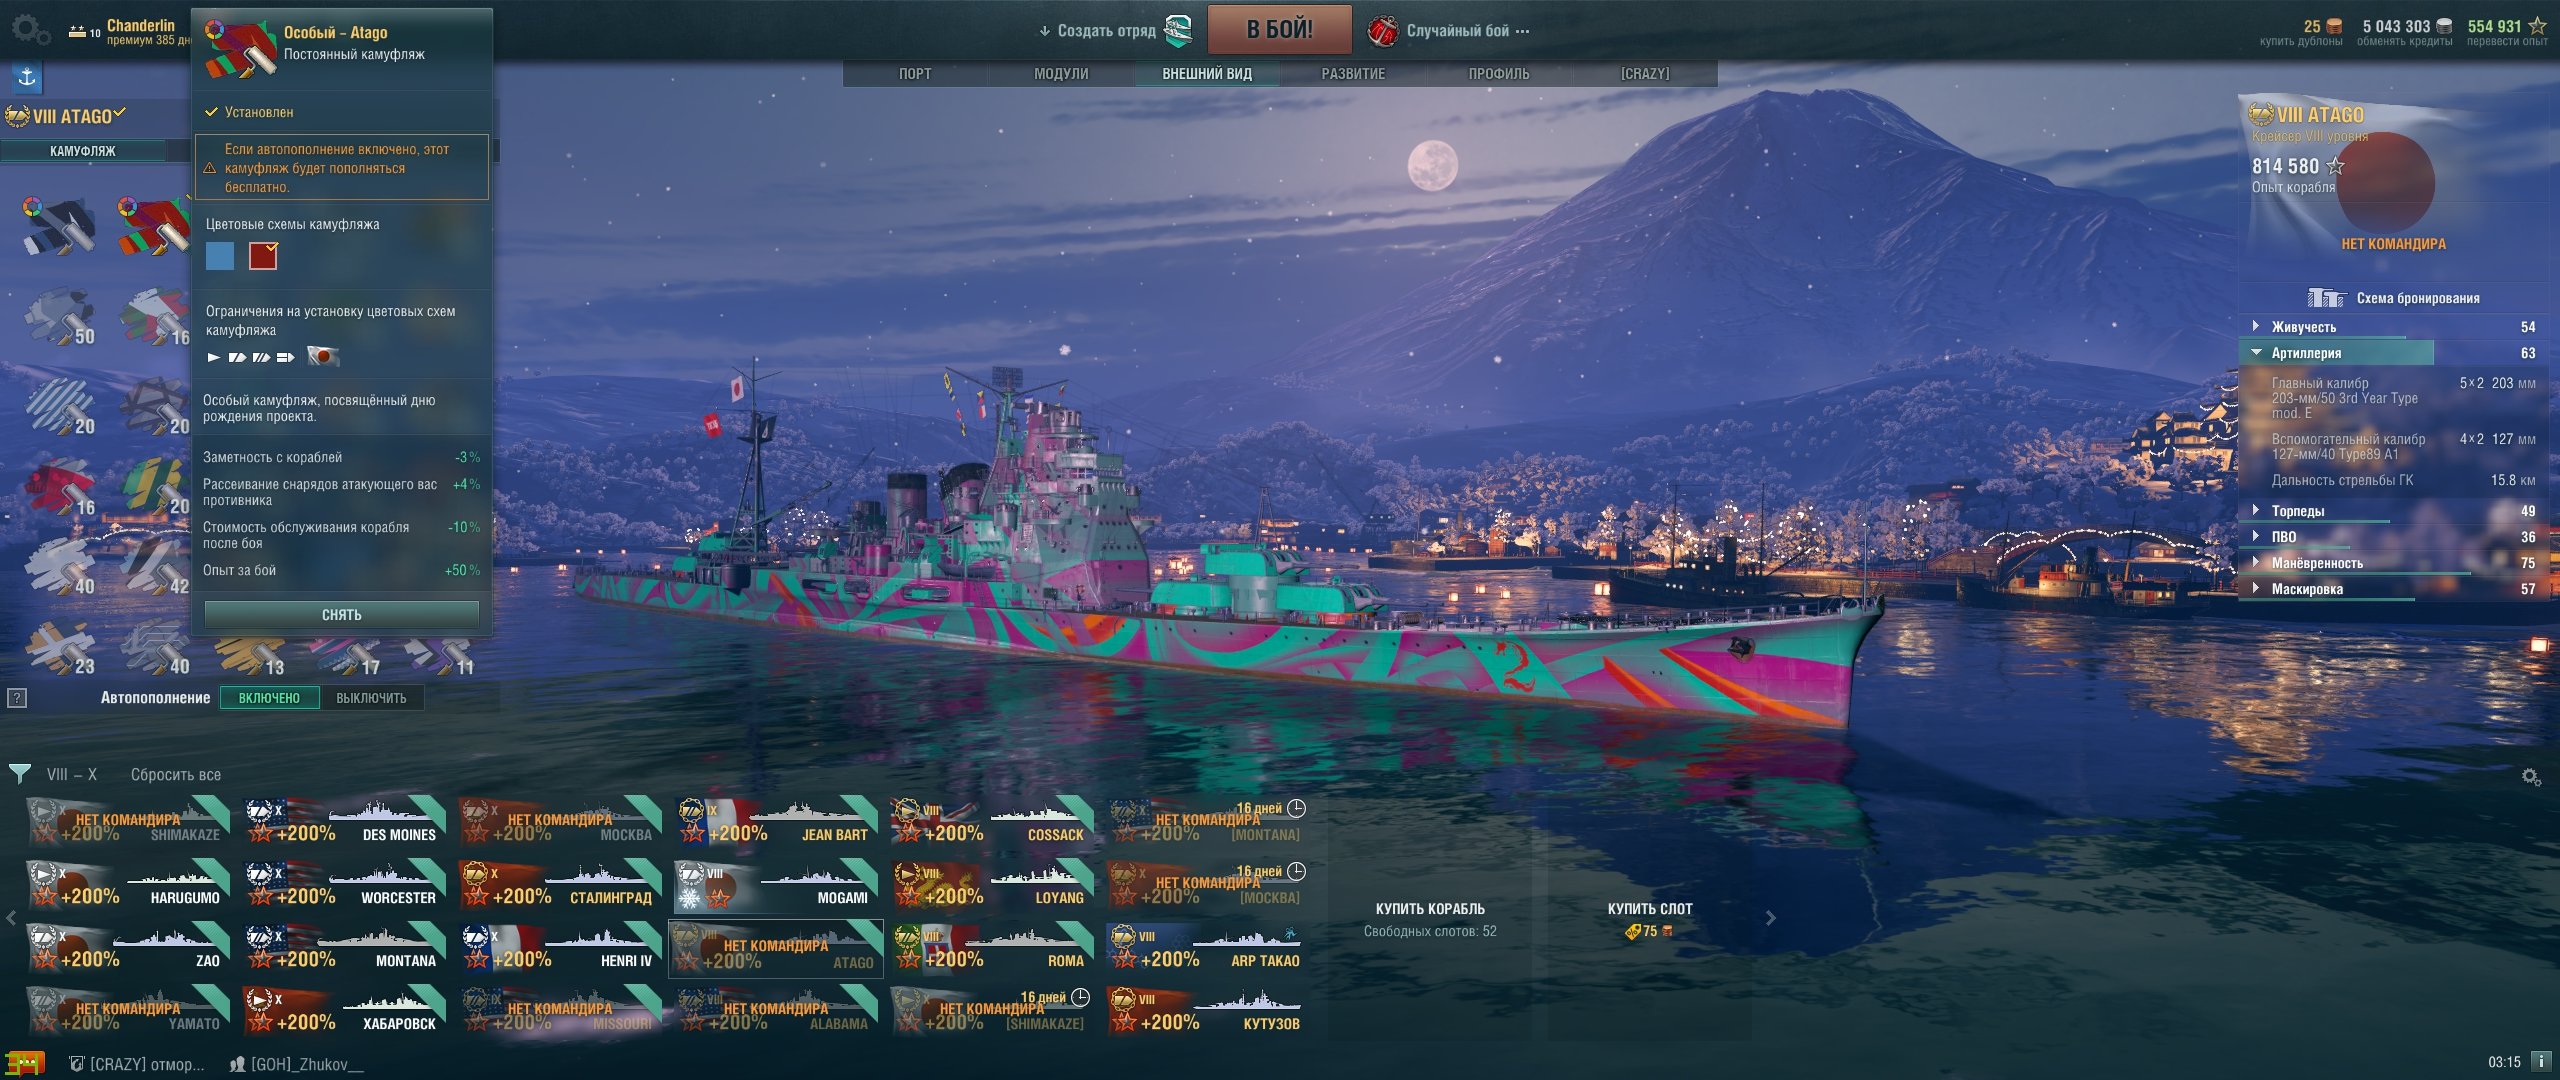Open the armor scheme viewer icon

pyautogui.click(x=2326, y=298)
